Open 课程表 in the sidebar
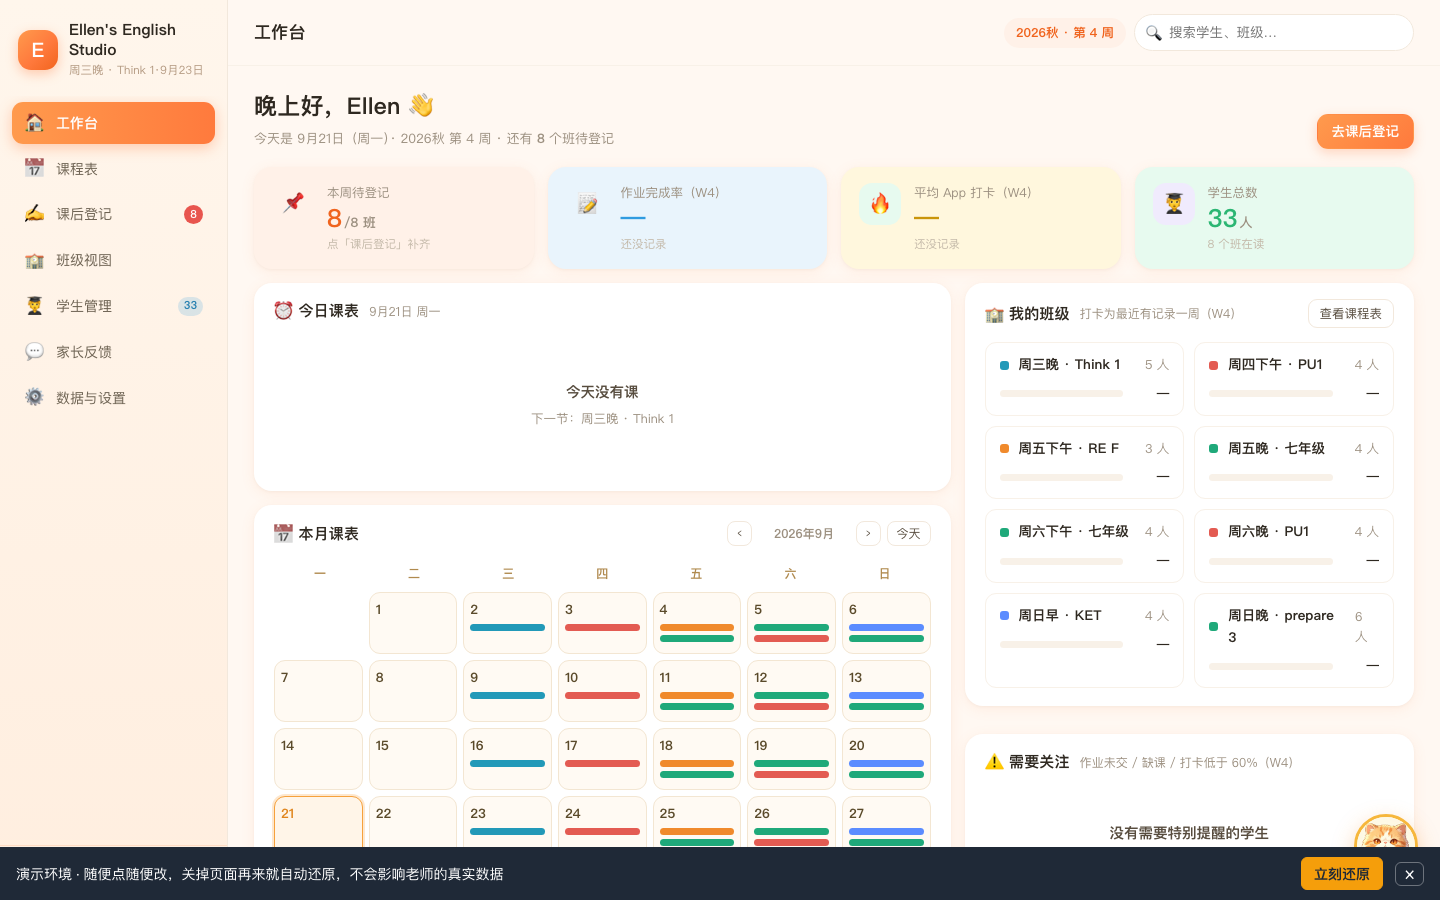The image size is (1440, 900). point(113,169)
